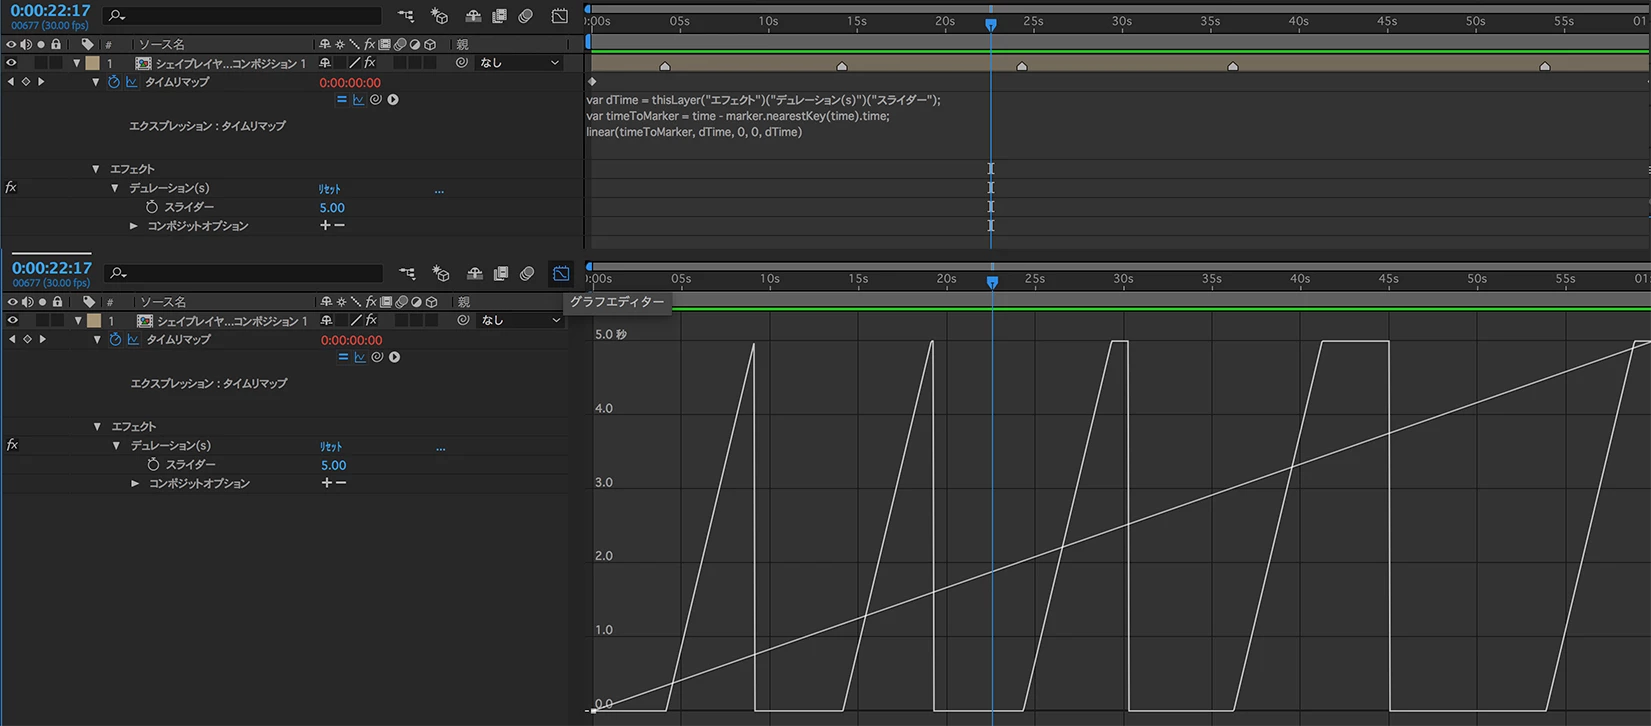Image resolution: width=1651 pixels, height=726 pixels.
Task: Hide layer 1 with eye in upper panel
Action: 12,62
